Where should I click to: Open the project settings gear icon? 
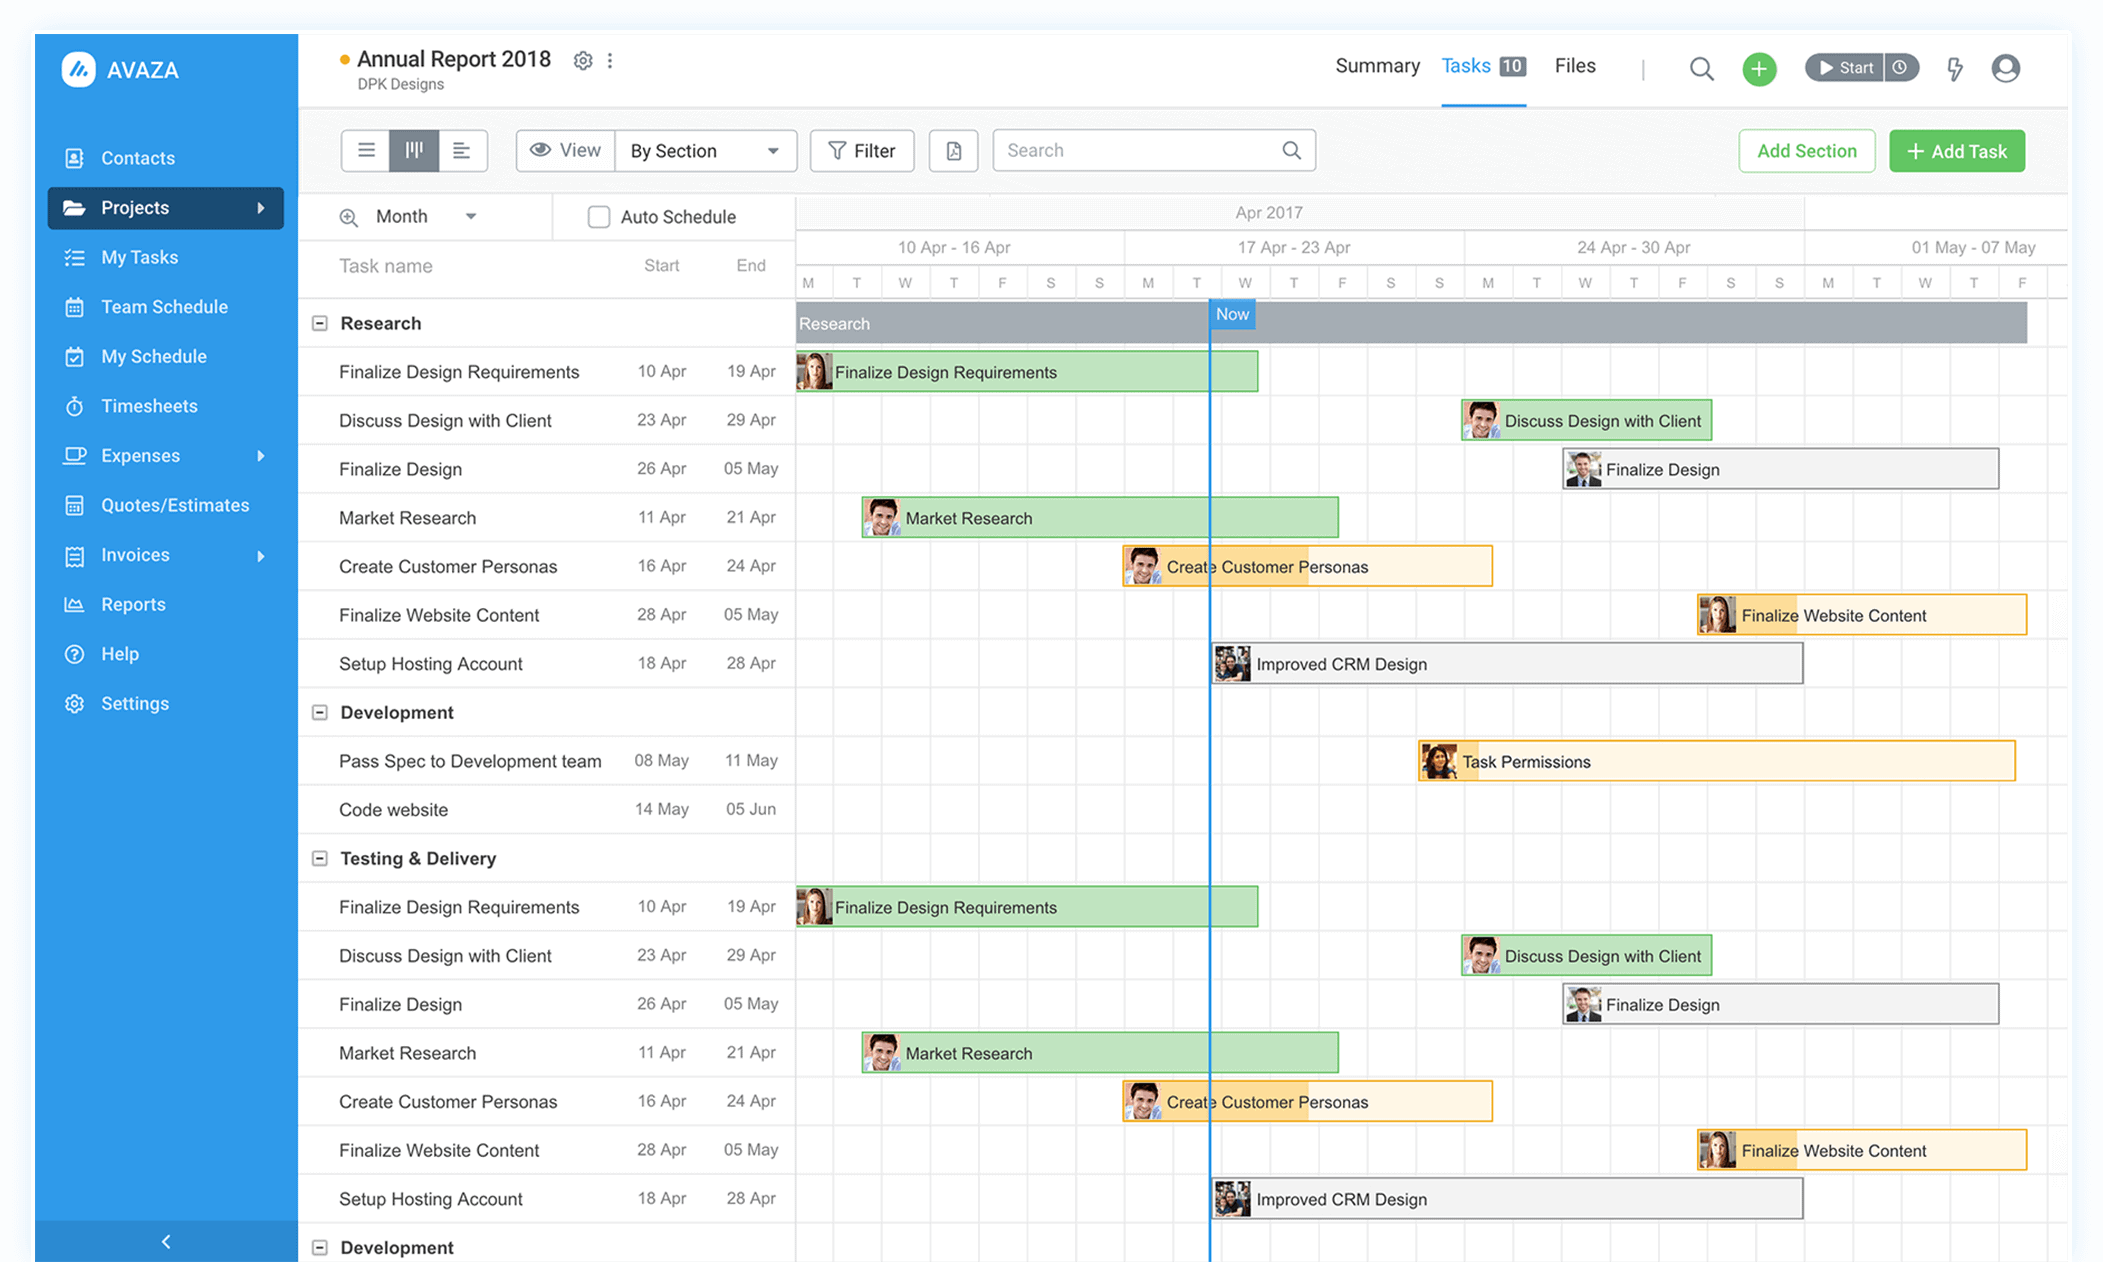(x=583, y=60)
